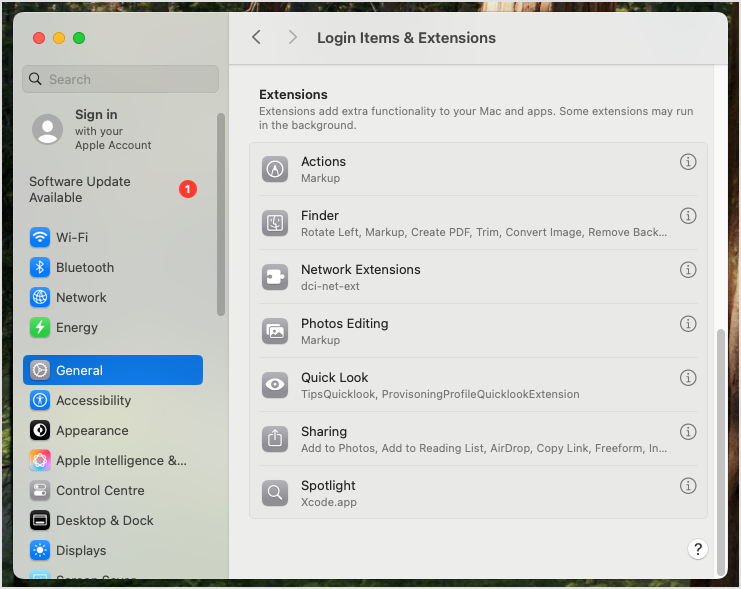Click the 'dci-net-ext' text

(x=330, y=286)
